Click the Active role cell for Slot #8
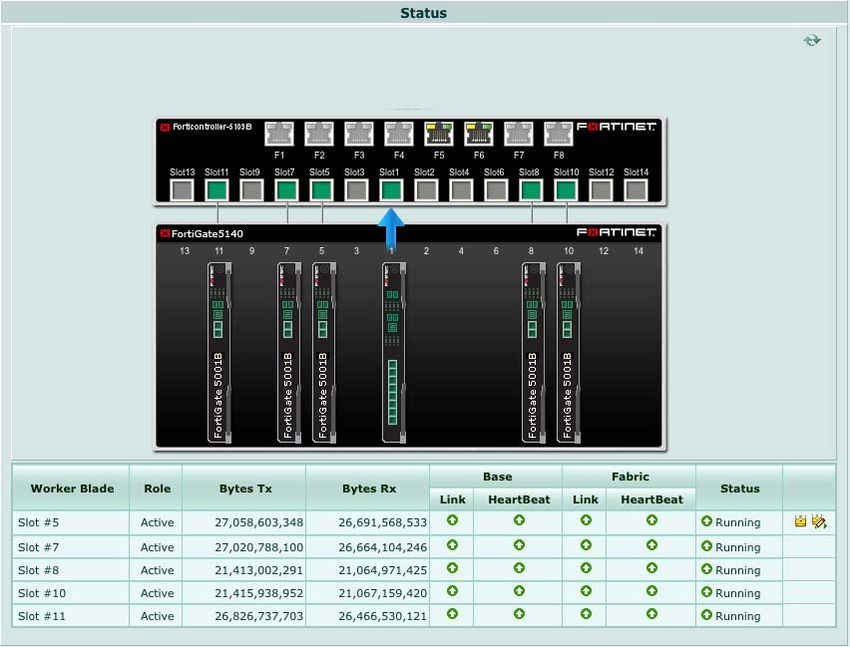 tap(157, 570)
